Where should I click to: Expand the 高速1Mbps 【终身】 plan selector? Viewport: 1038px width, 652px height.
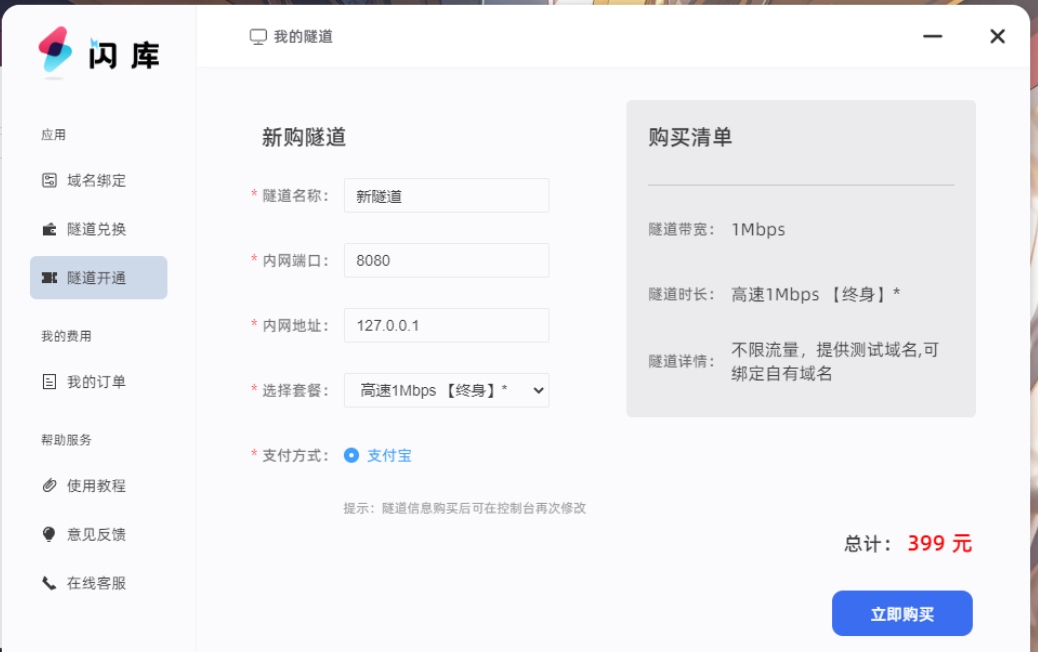tap(445, 390)
